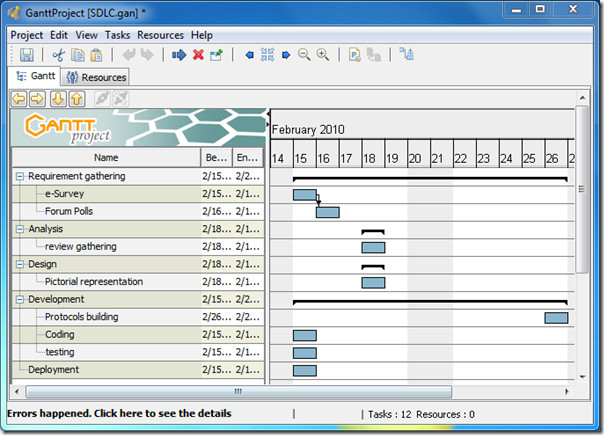Click the vertical scrollbar down arrow

click(582, 377)
